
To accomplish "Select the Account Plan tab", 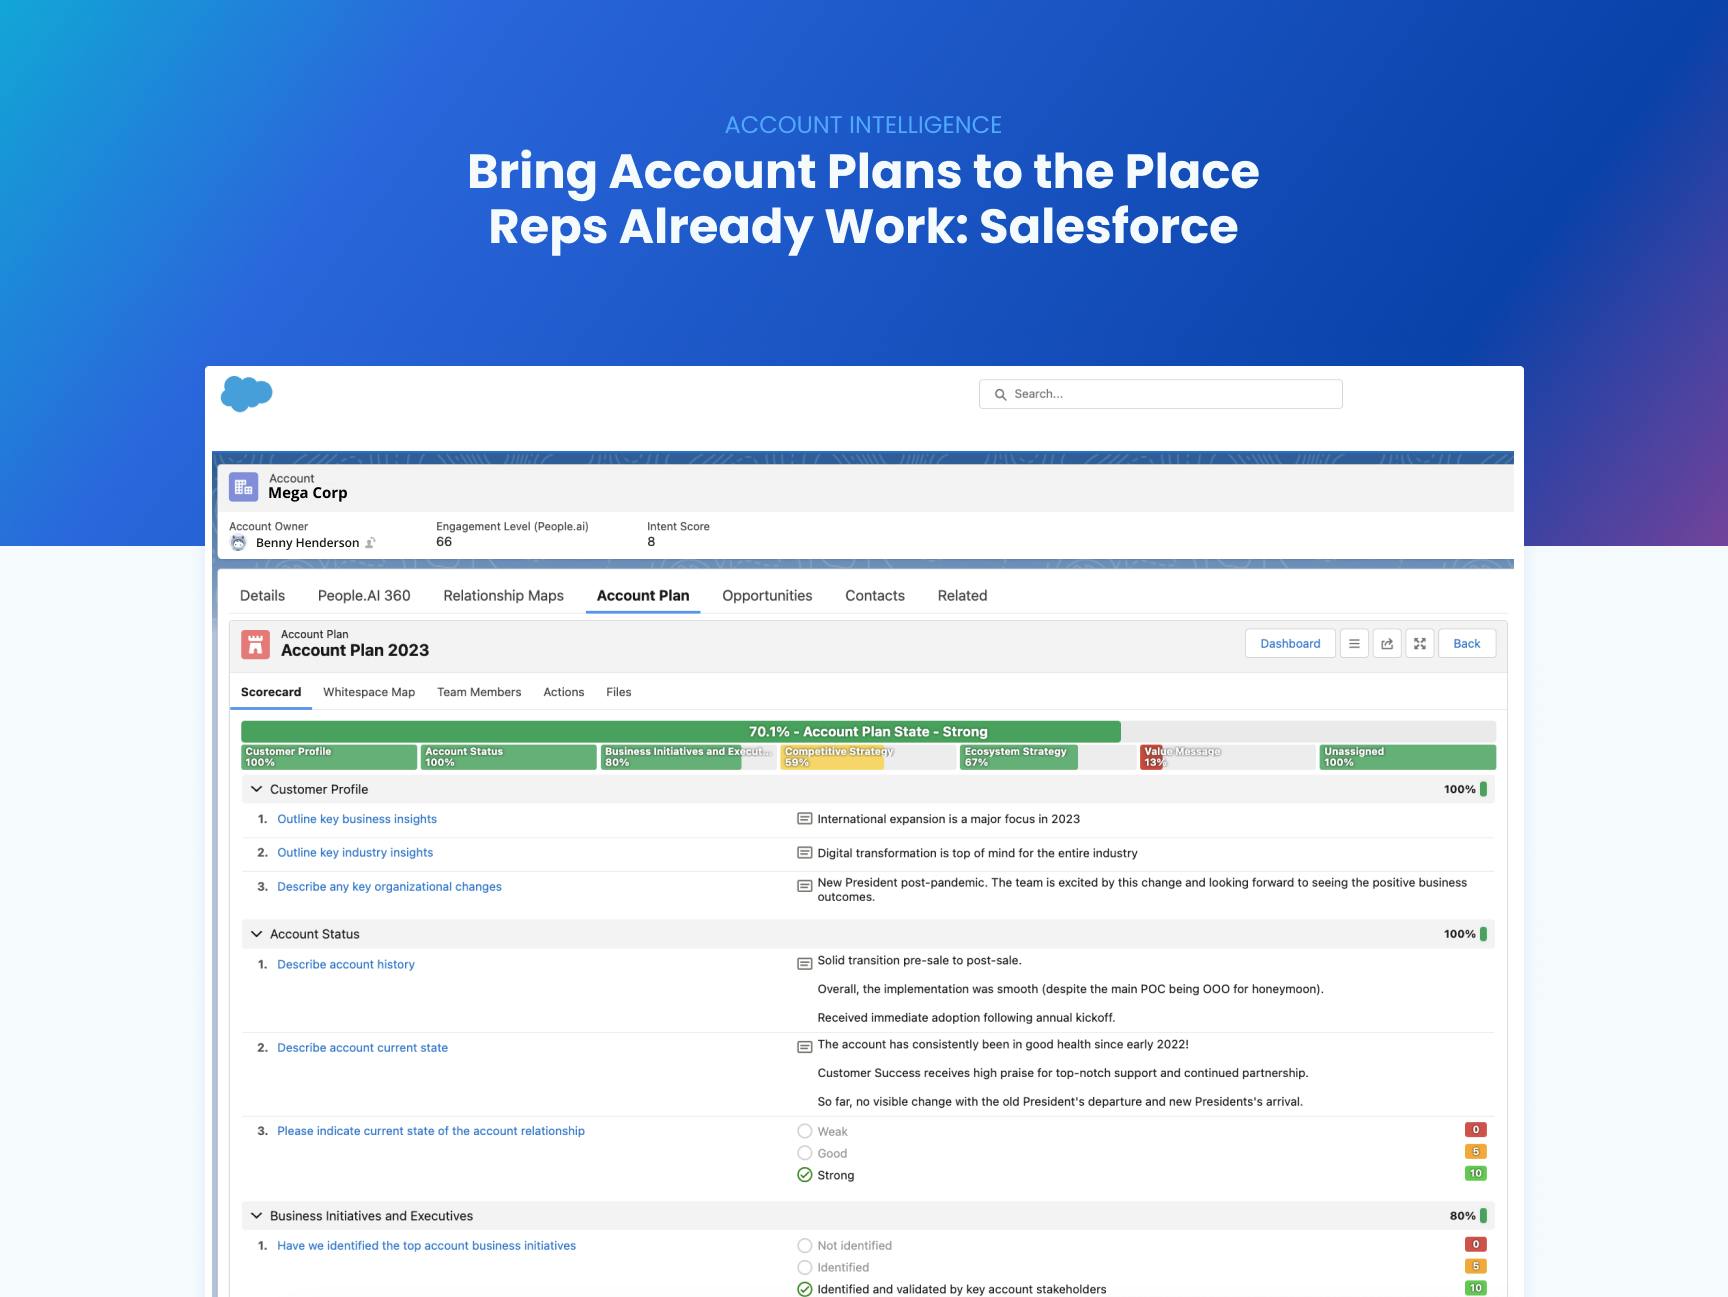I will pos(643,596).
